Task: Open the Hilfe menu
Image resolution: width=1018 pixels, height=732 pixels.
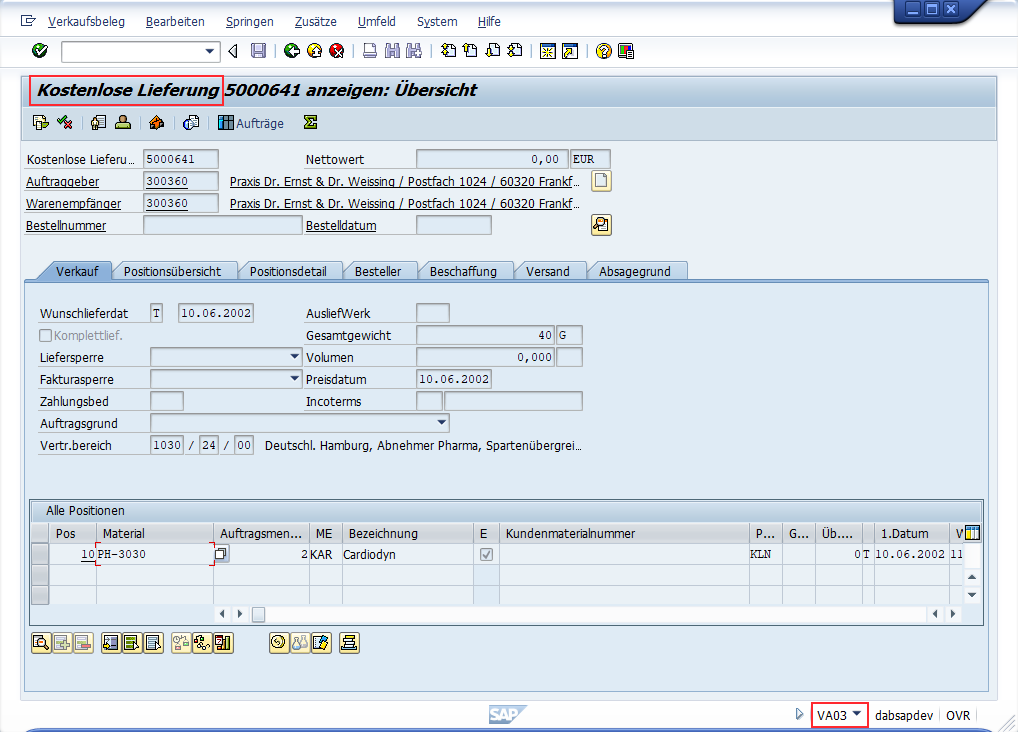Action: coord(489,21)
